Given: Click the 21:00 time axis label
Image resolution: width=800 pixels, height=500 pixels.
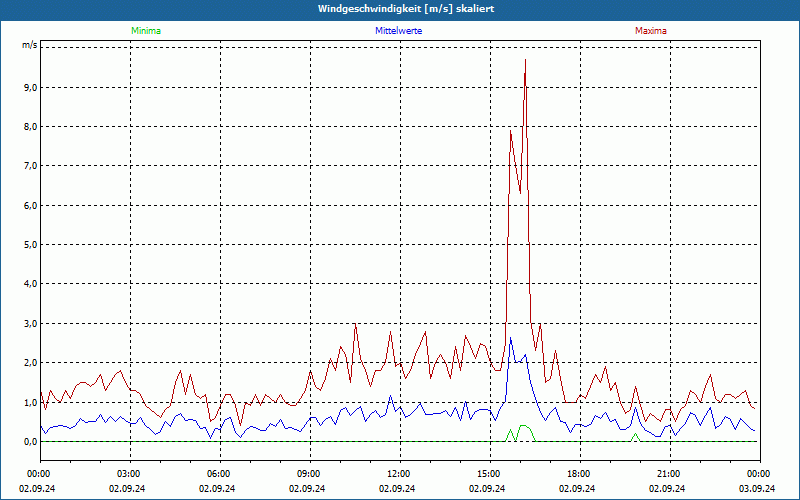Looking at the screenshot, I should pyautogui.click(x=670, y=473).
